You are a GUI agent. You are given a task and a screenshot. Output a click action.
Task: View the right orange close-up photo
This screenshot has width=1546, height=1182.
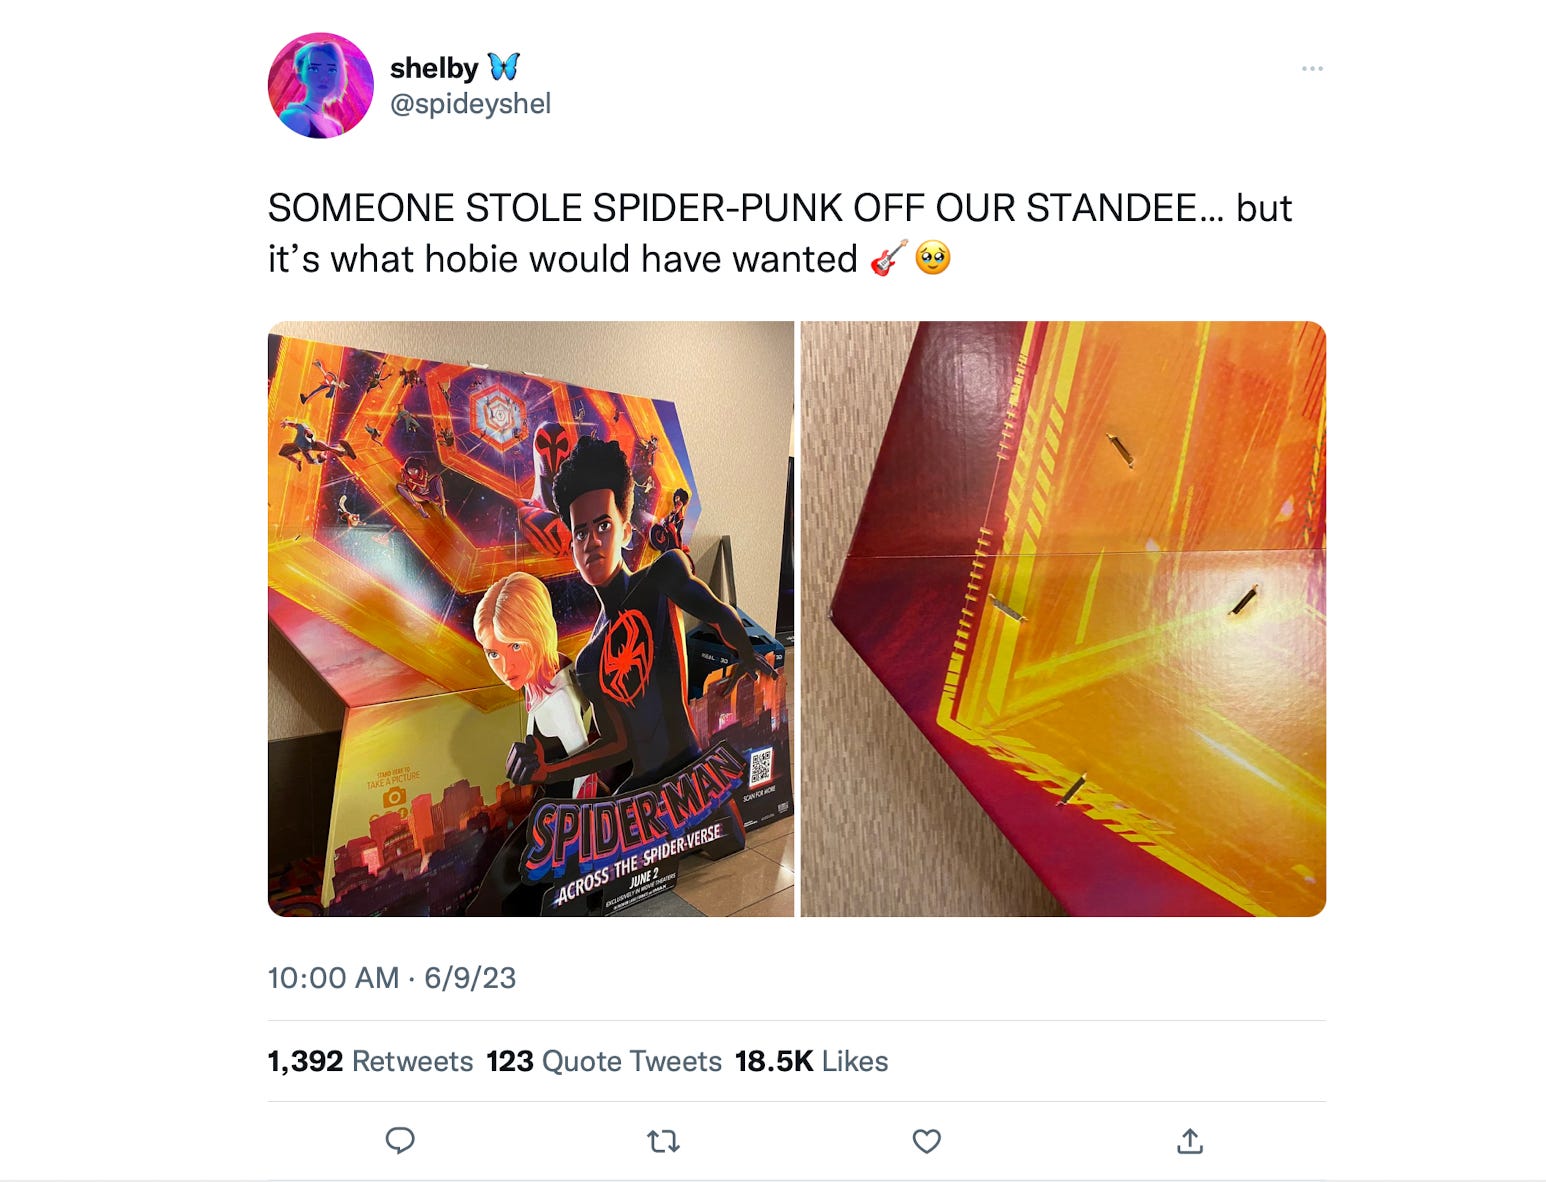[x=1063, y=619]
